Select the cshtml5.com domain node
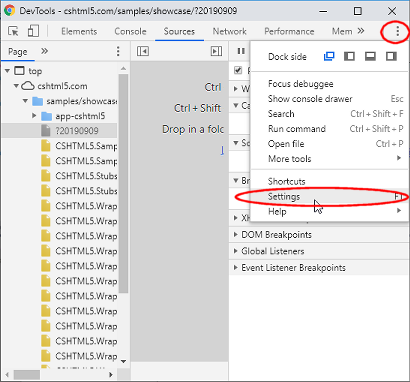Image resolution: width=410 pixels, height=382 pixels. (x=62, y=86)
